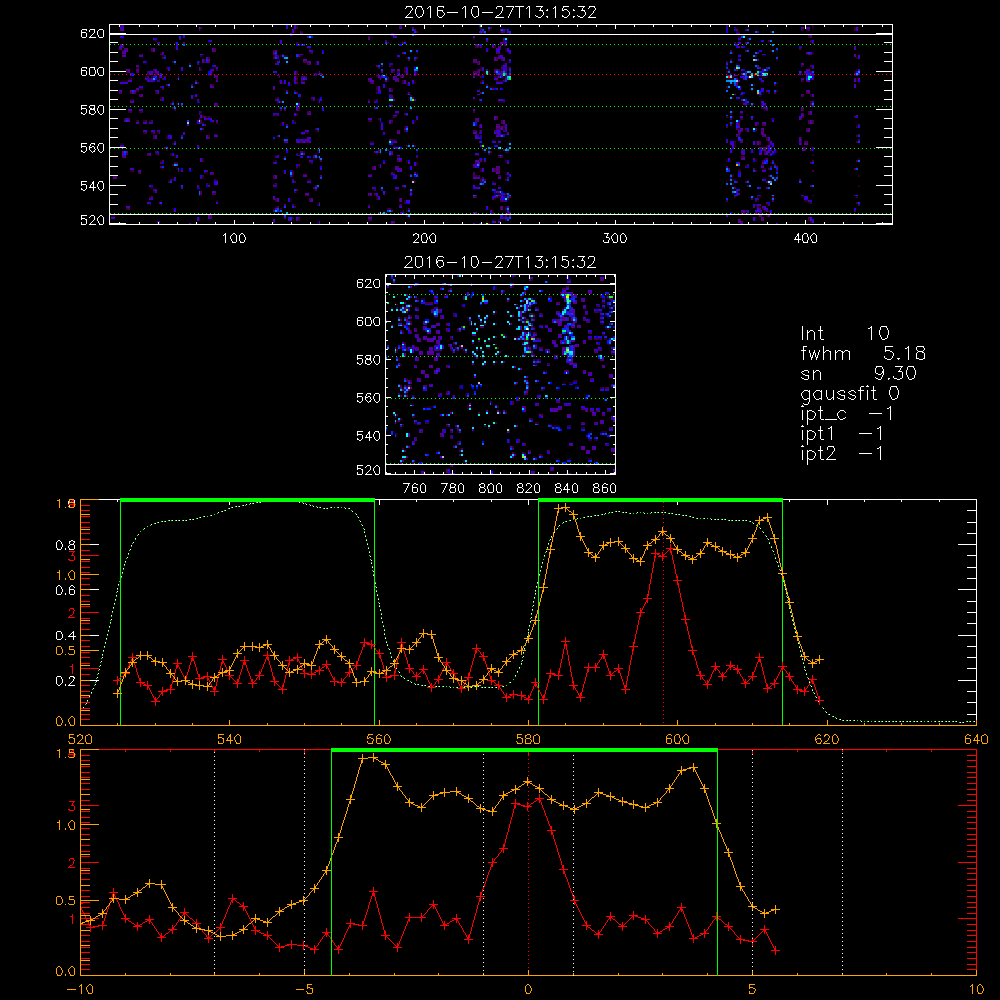The height and width of the screenshot is (1000, 1000).
Task: Click the bright streak near 840 in middle image
Action: [x=567, y=325]
